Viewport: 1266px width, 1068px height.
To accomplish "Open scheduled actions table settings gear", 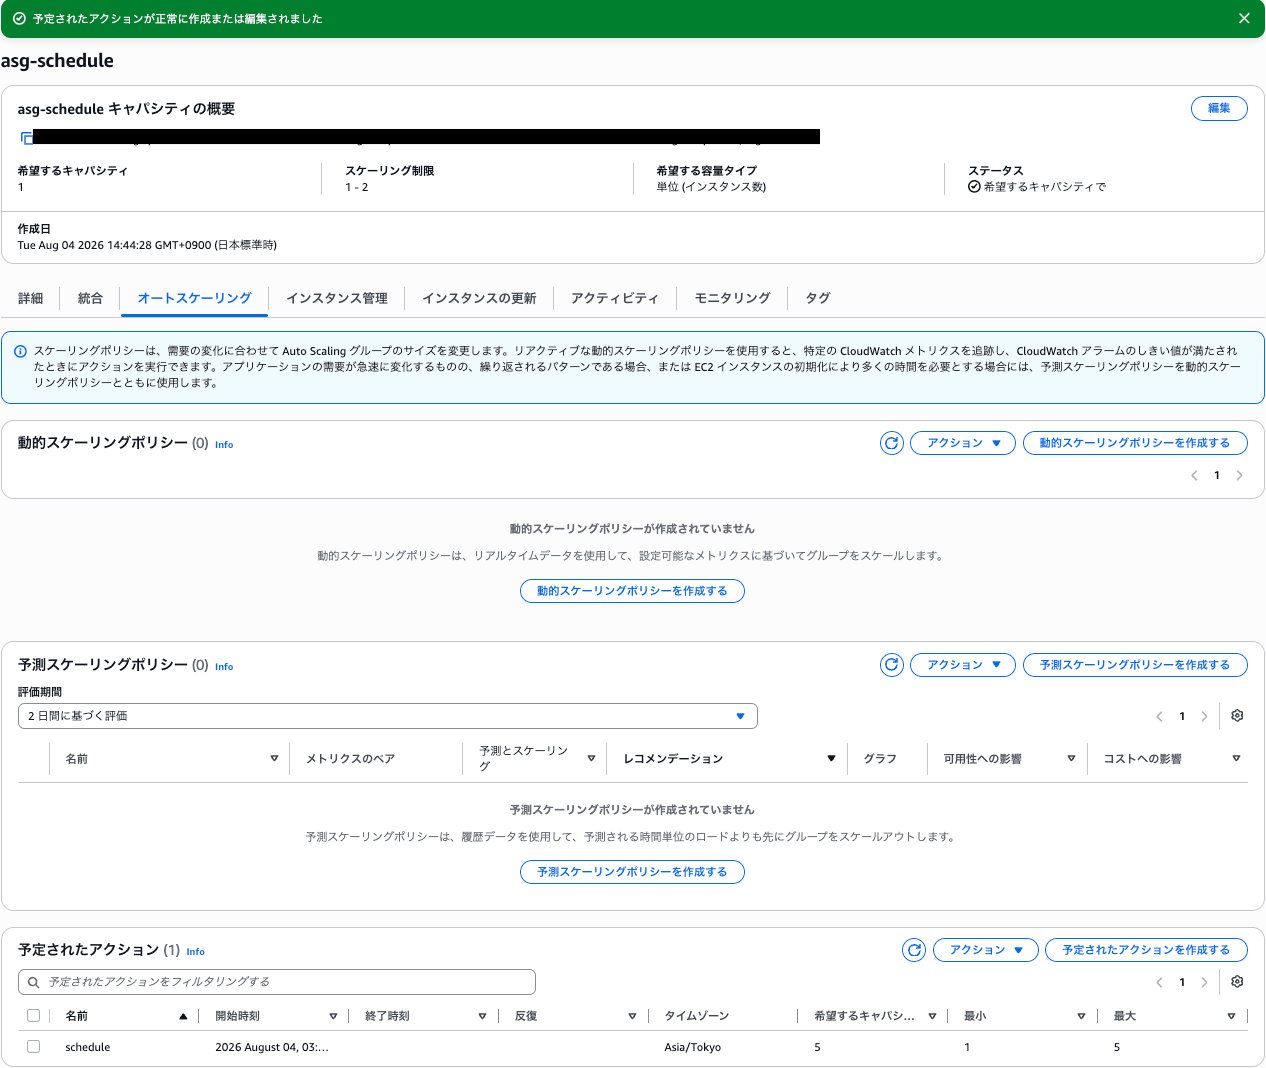I will 1237,982.
